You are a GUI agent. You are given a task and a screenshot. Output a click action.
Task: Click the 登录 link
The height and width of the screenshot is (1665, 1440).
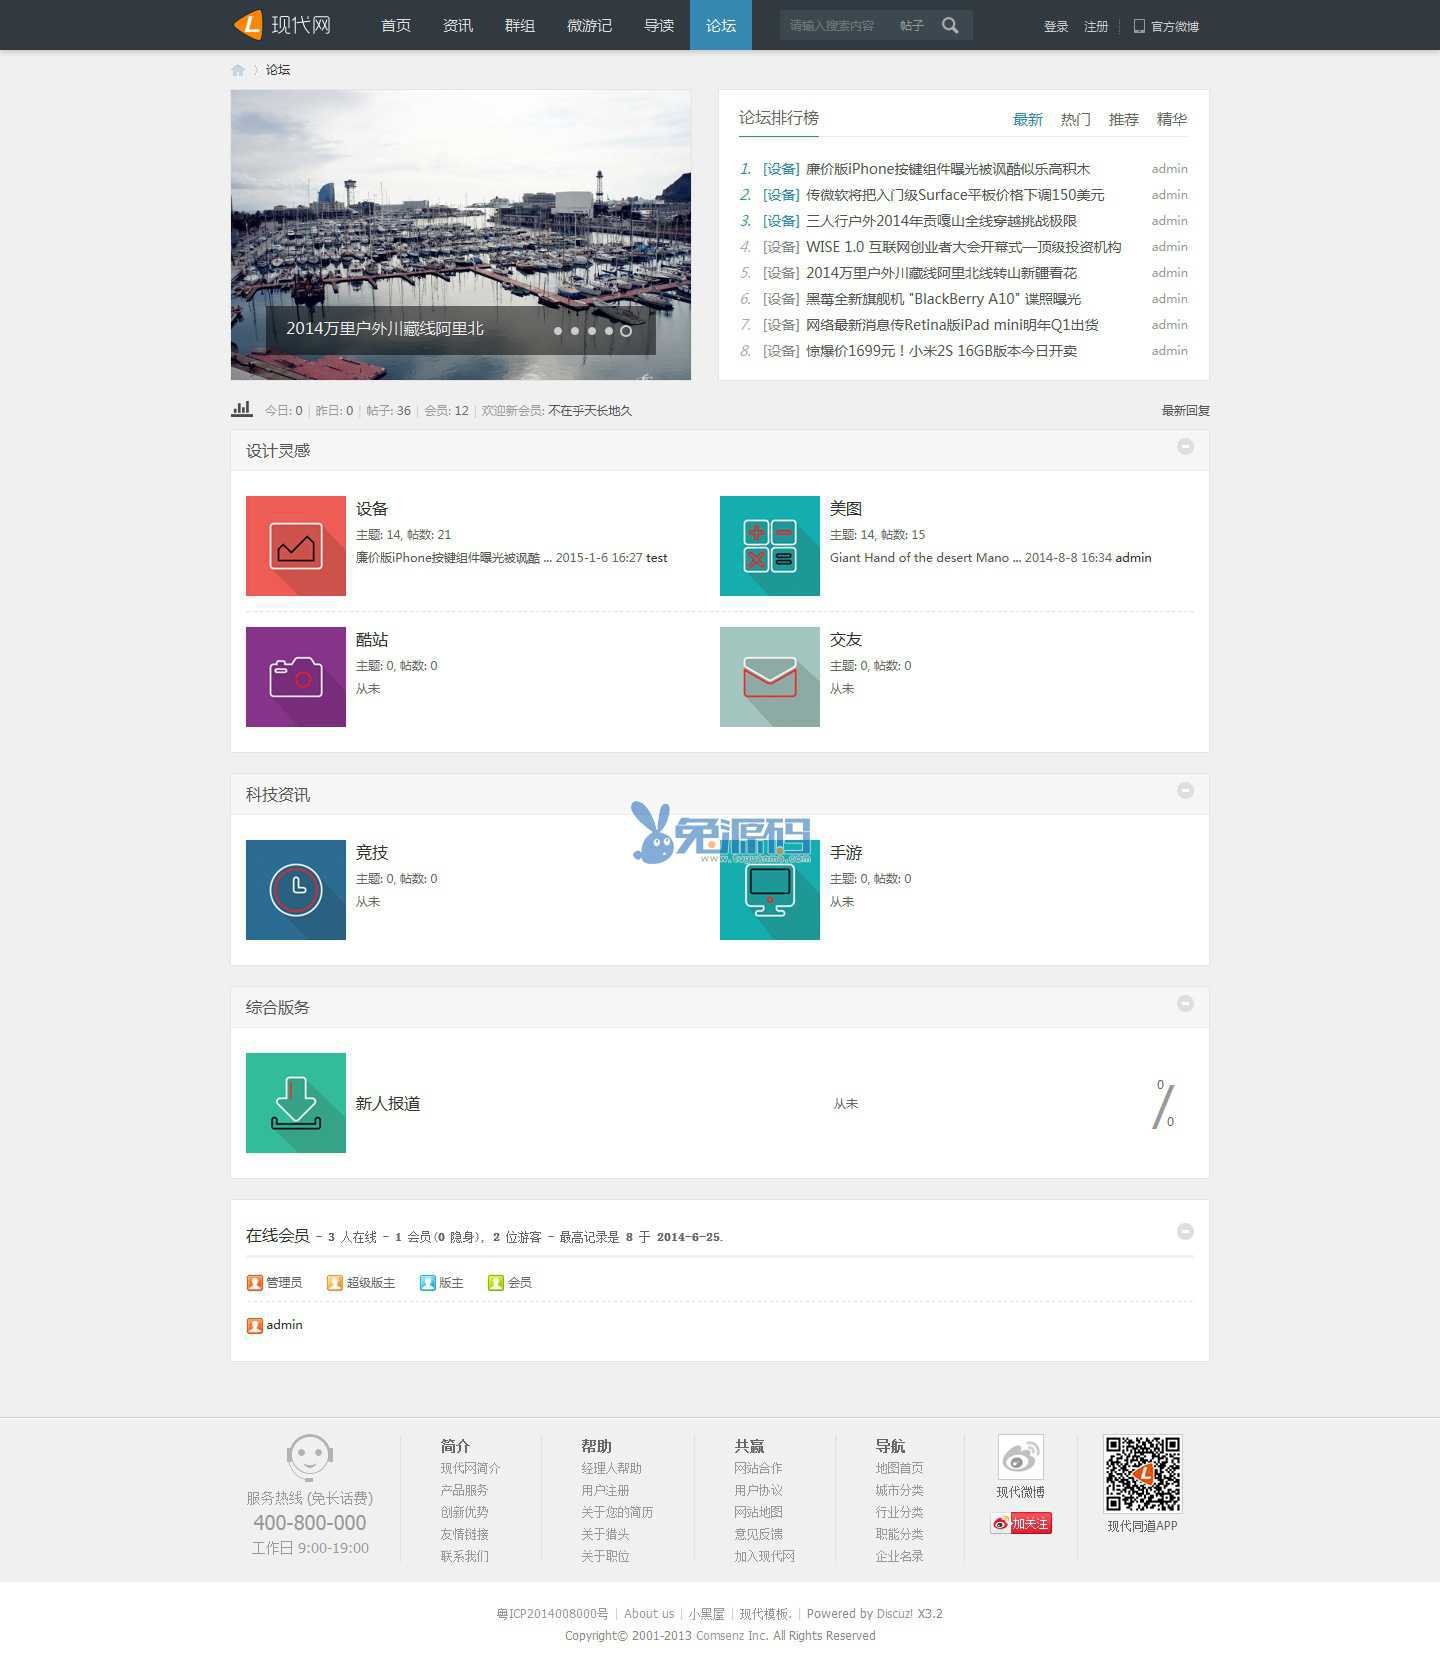click(1056, 27)
